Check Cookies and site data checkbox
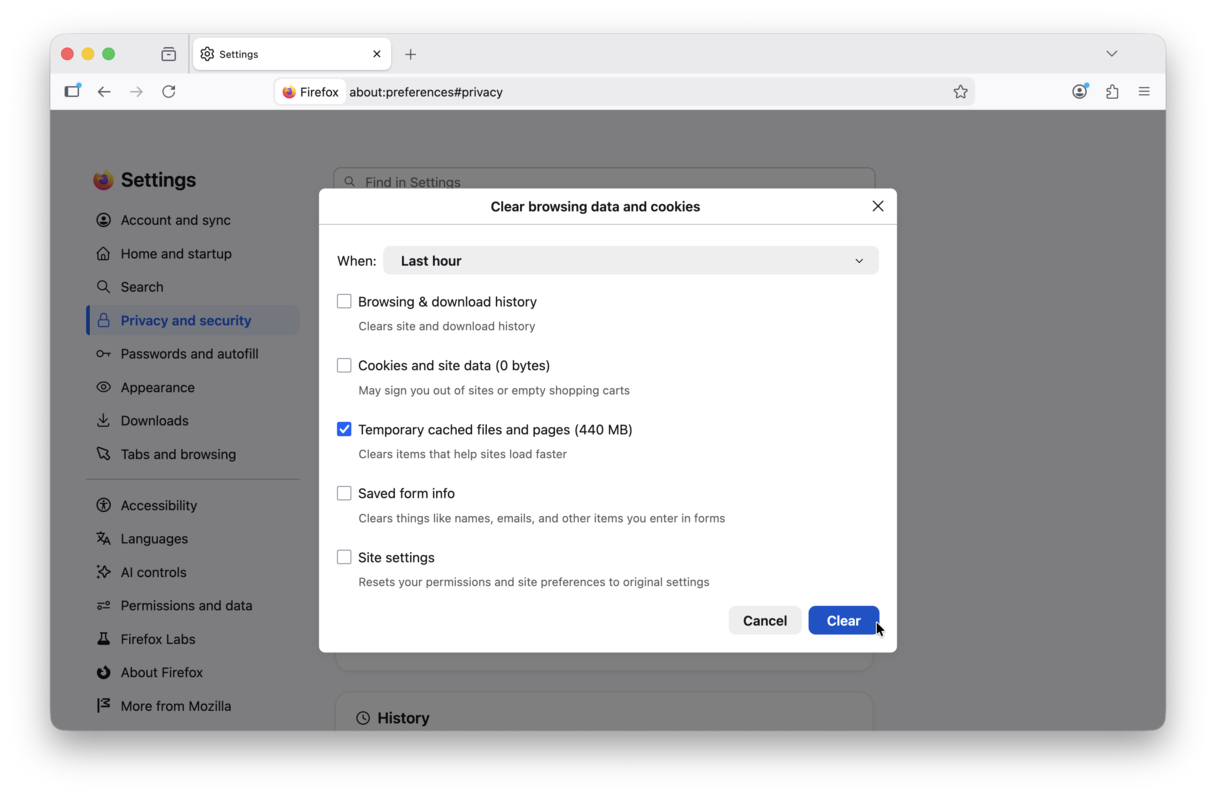The height and width of the screenshot is (797, 1216). 344,365
